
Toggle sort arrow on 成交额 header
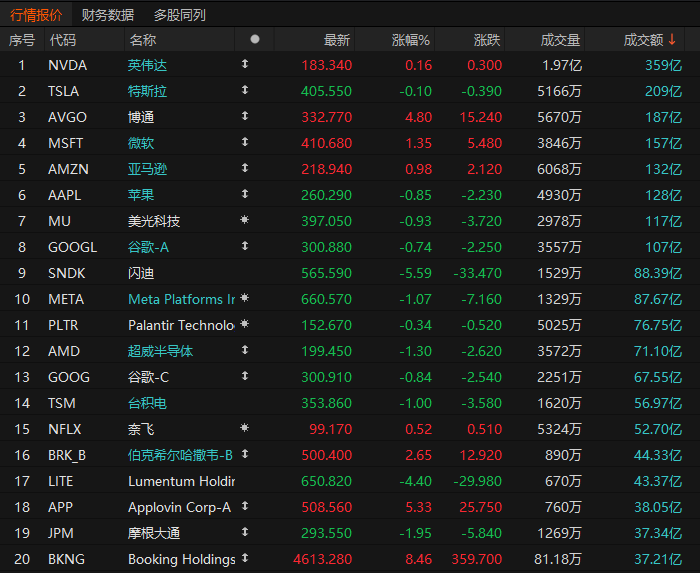672,40
